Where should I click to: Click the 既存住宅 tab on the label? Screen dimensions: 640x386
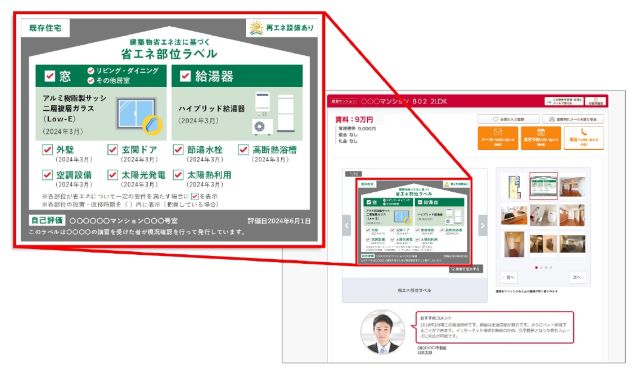pyautogui.click(x=45, y=28)
